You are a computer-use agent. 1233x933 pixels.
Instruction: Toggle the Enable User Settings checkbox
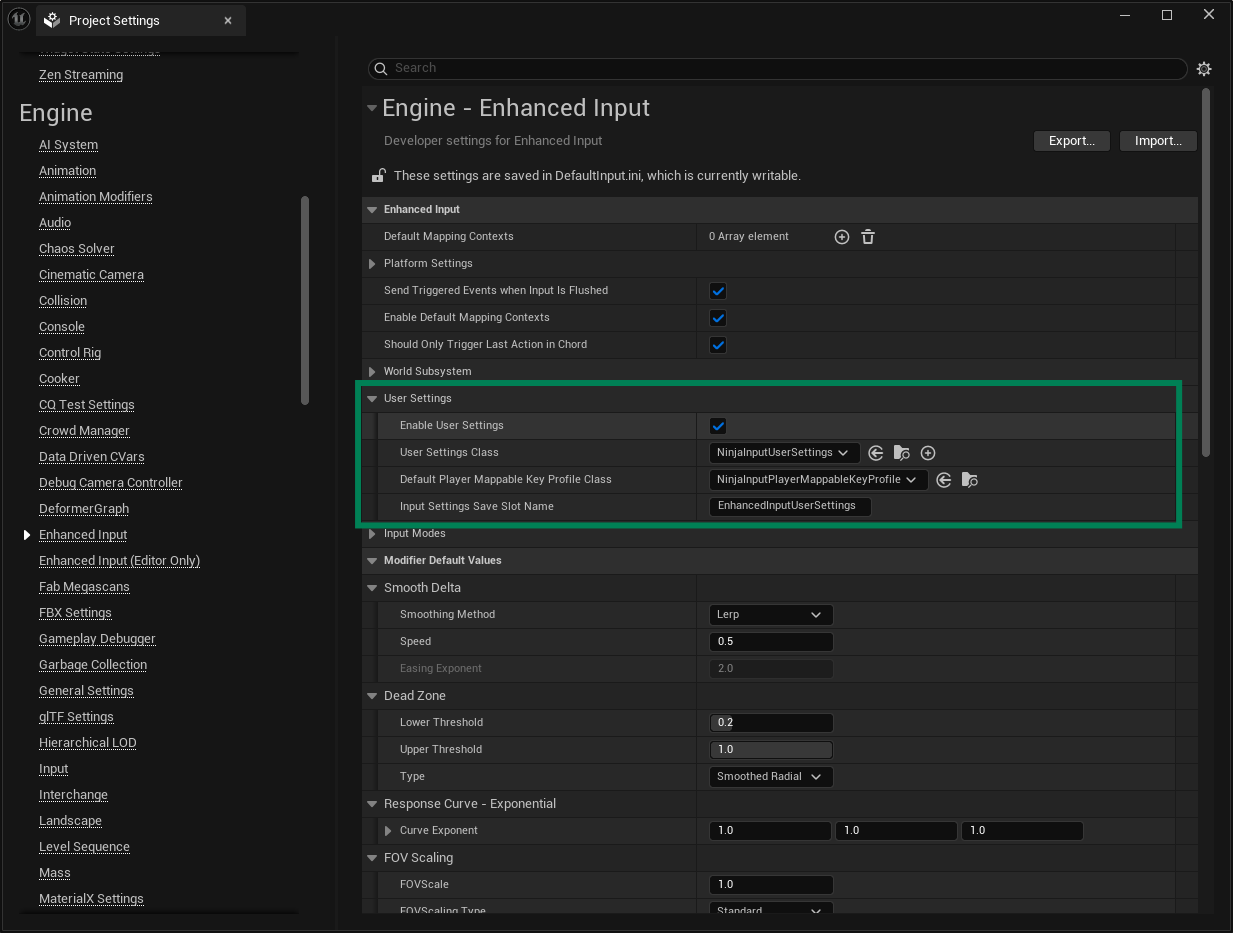pyautogui.click(x=718, y=425)
